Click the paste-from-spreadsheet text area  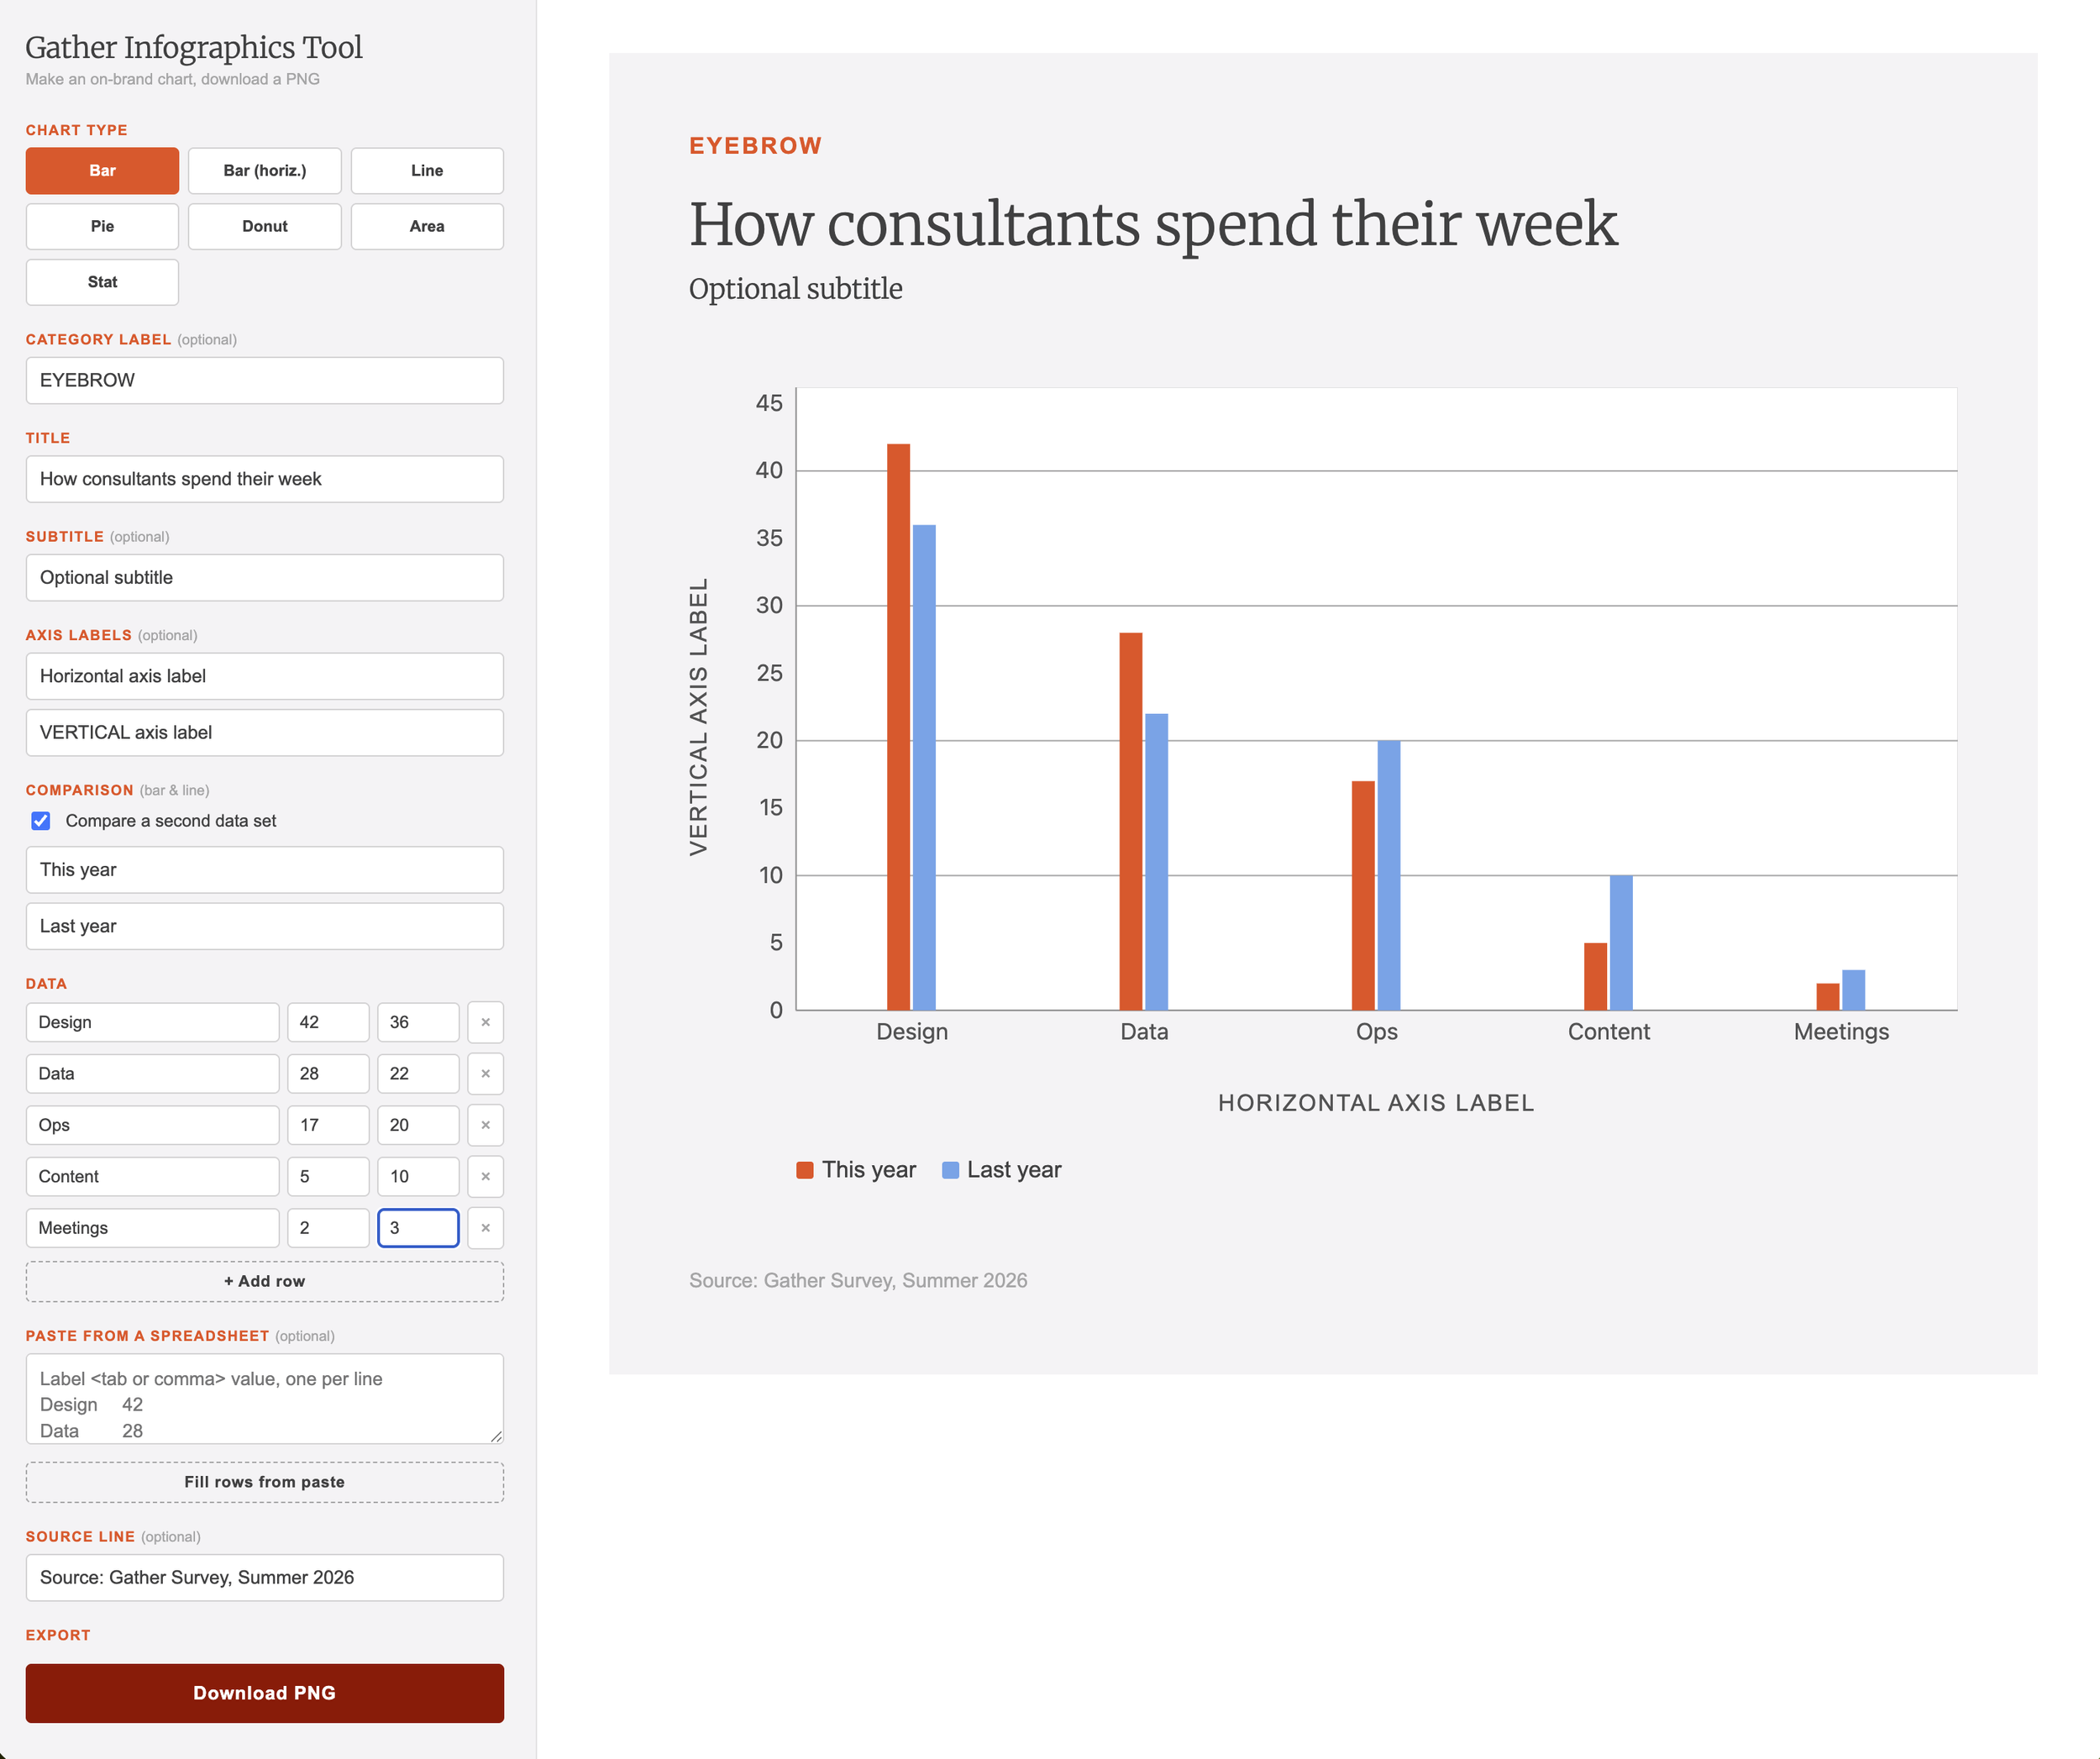click(265, 1399)
